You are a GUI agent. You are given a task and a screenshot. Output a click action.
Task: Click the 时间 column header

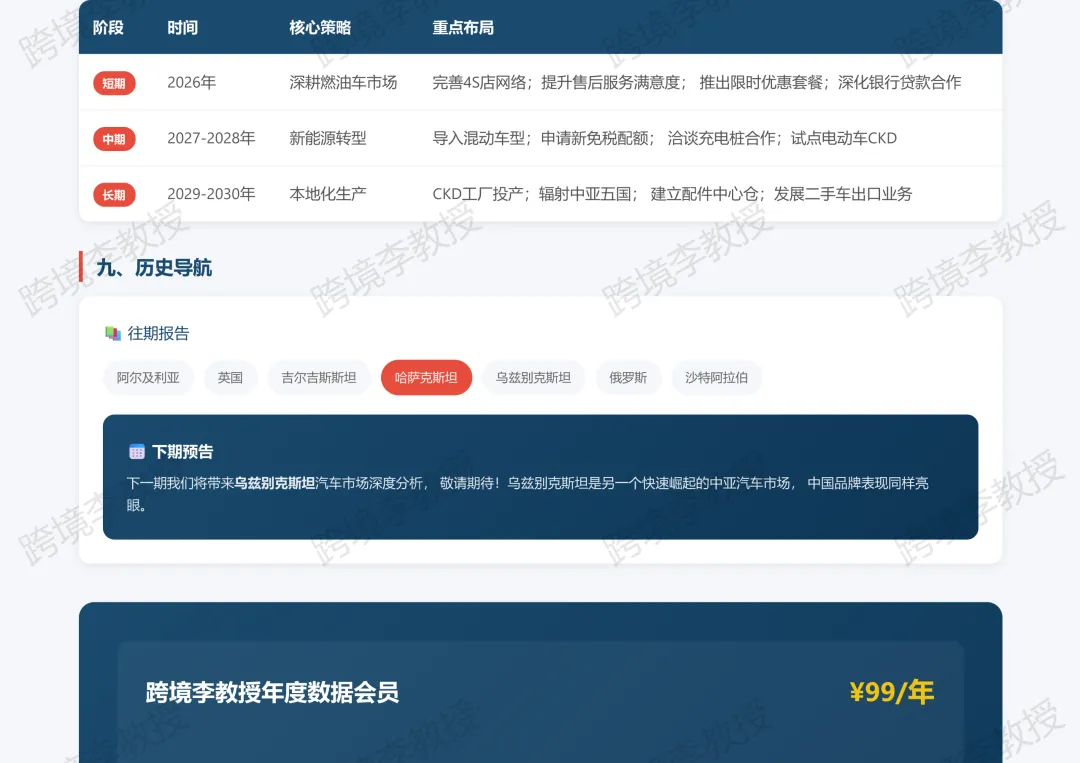pyautogui.click(x=183, y=28)
